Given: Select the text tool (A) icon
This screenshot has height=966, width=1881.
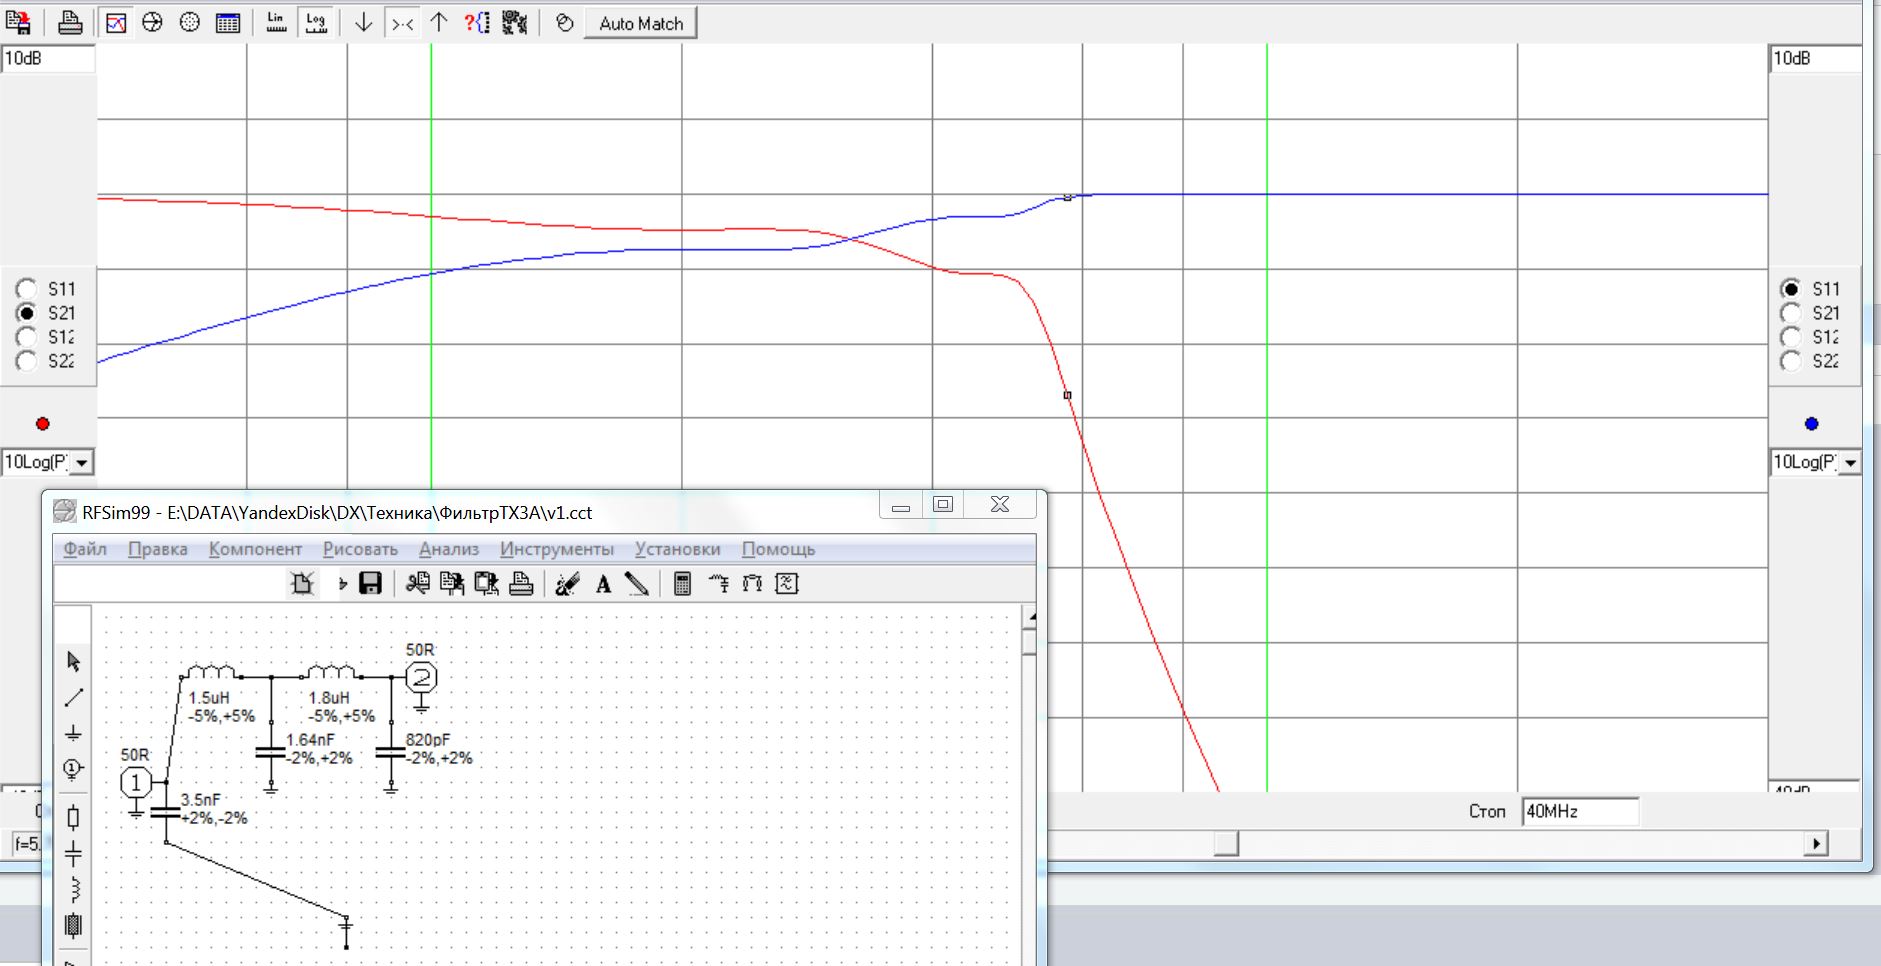Looking at the screenshot, I should coord(603,584).
